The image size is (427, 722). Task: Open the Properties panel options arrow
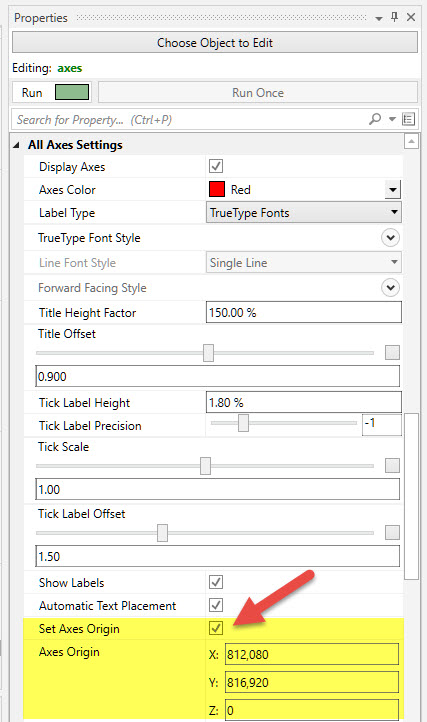pyautogui.click(x=379, y=18)
